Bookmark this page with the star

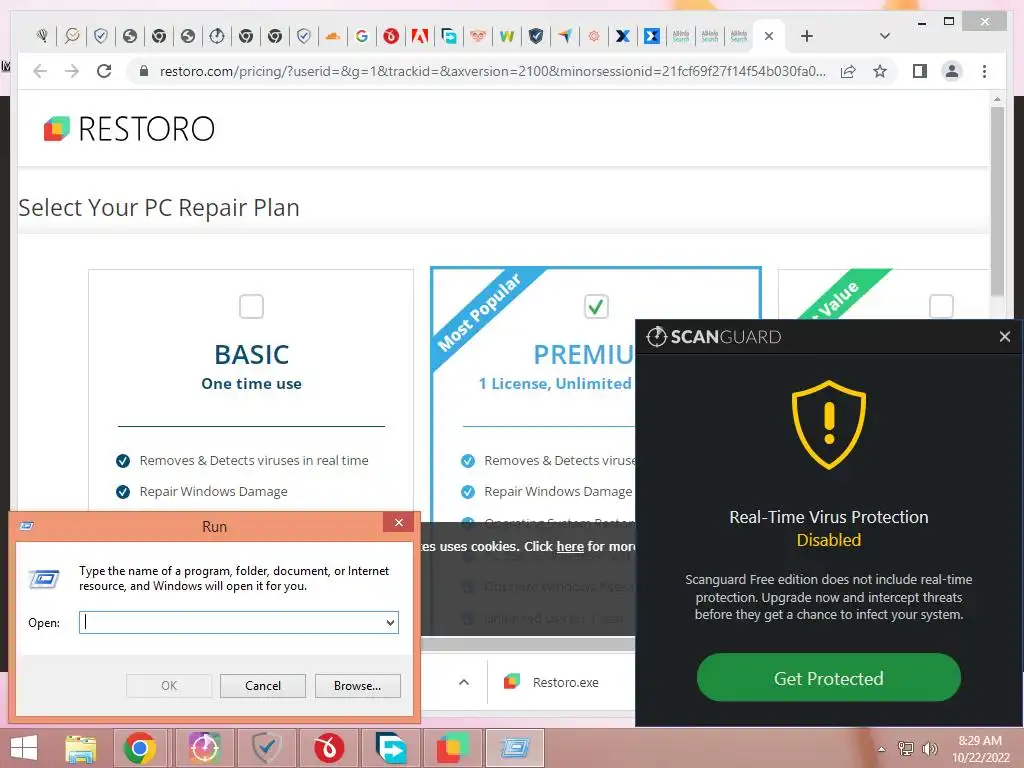pos(880,71)
